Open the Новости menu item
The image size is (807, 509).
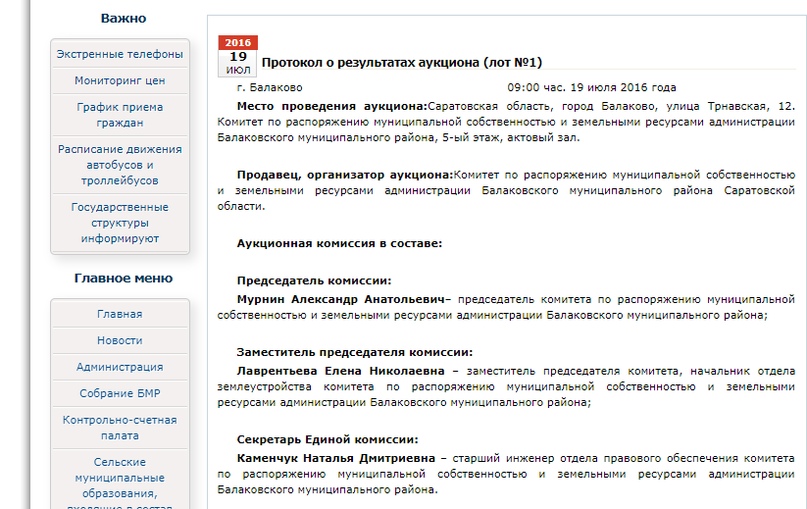tap(120, 341)
